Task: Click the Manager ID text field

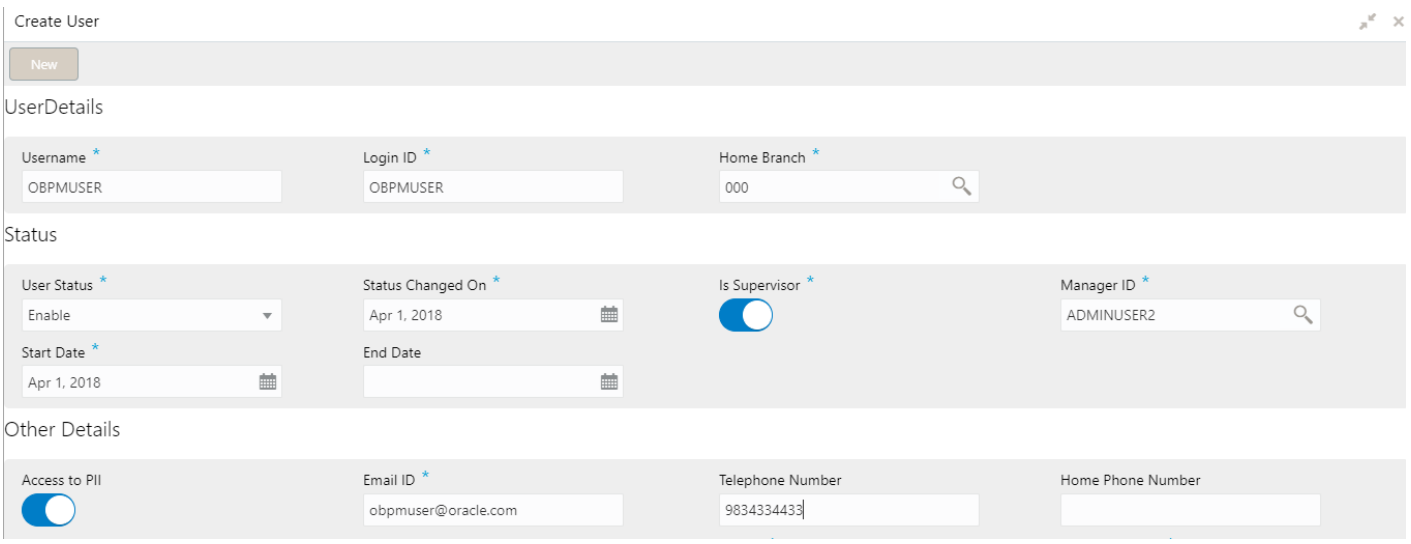Action: tap(1175, 315)
